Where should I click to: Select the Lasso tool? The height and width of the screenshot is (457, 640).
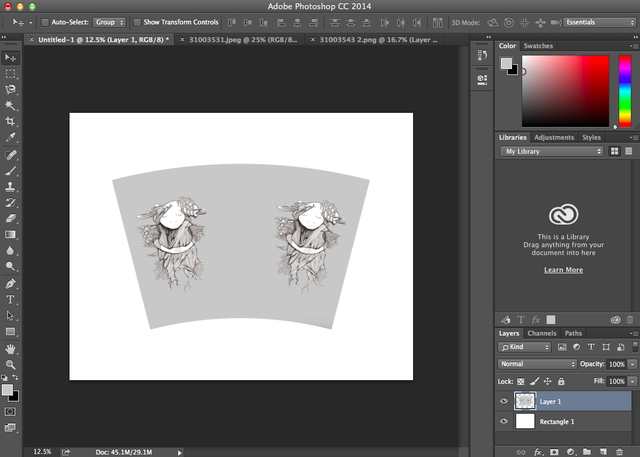coord(10,89)
